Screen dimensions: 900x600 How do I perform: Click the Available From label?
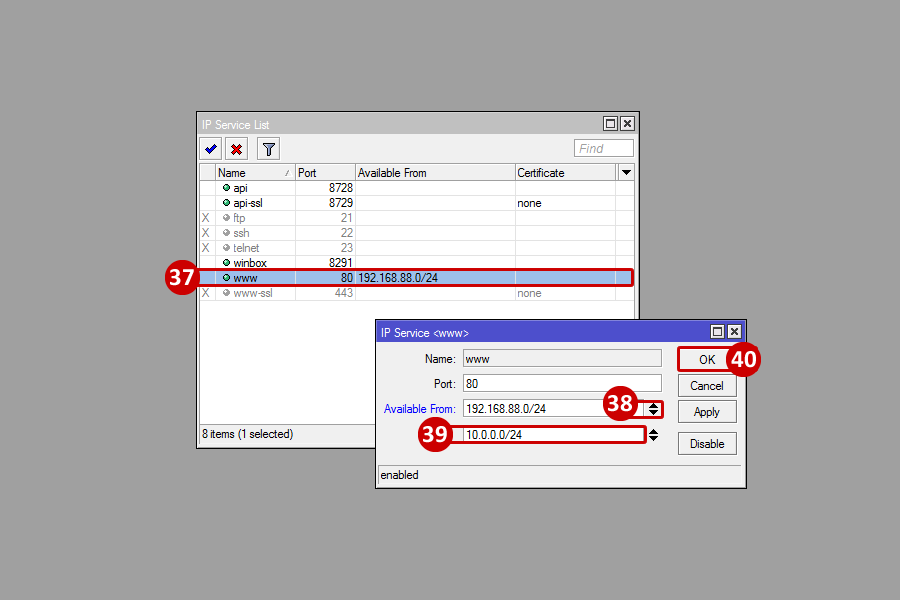point(420,409)
